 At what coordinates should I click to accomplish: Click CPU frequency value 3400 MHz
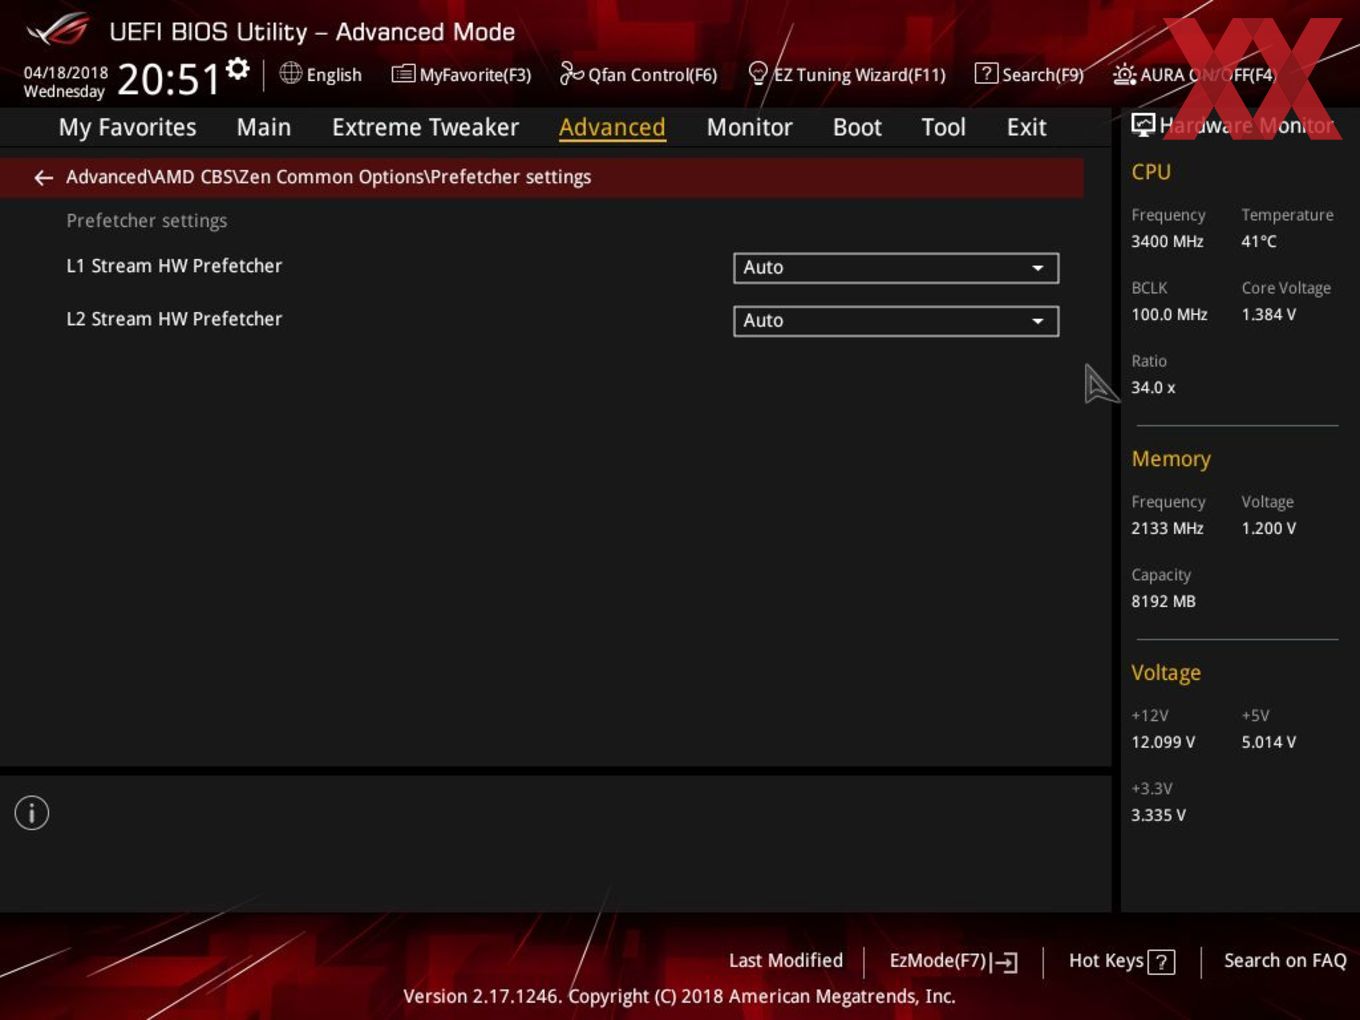click(1167, 241)
